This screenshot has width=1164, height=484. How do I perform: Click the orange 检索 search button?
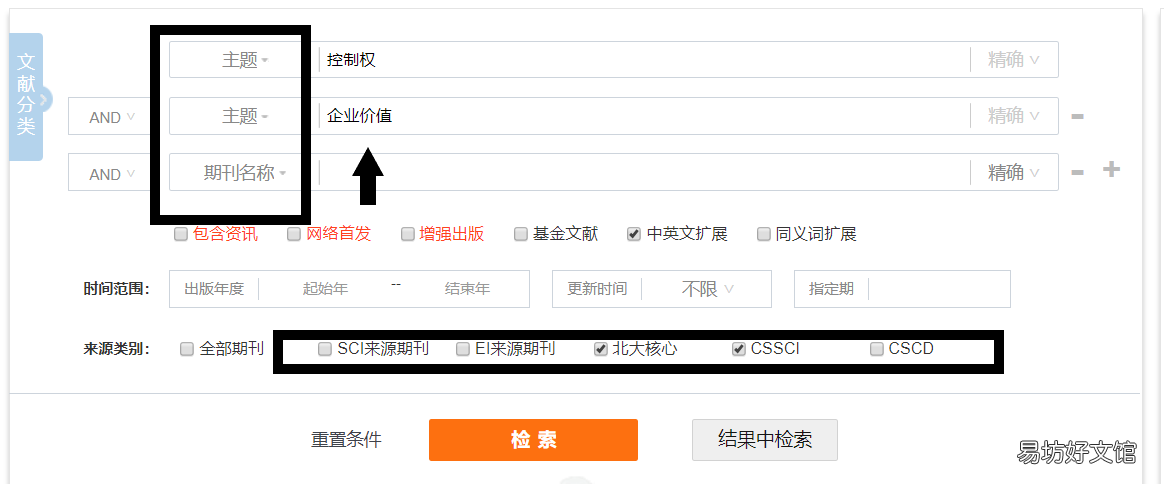coord(533,440)
